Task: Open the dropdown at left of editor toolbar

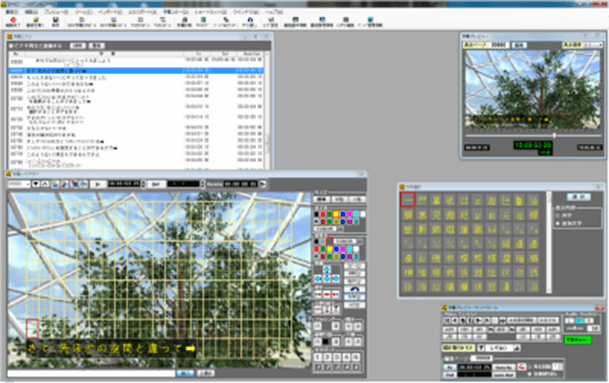Action: point(19,184)
